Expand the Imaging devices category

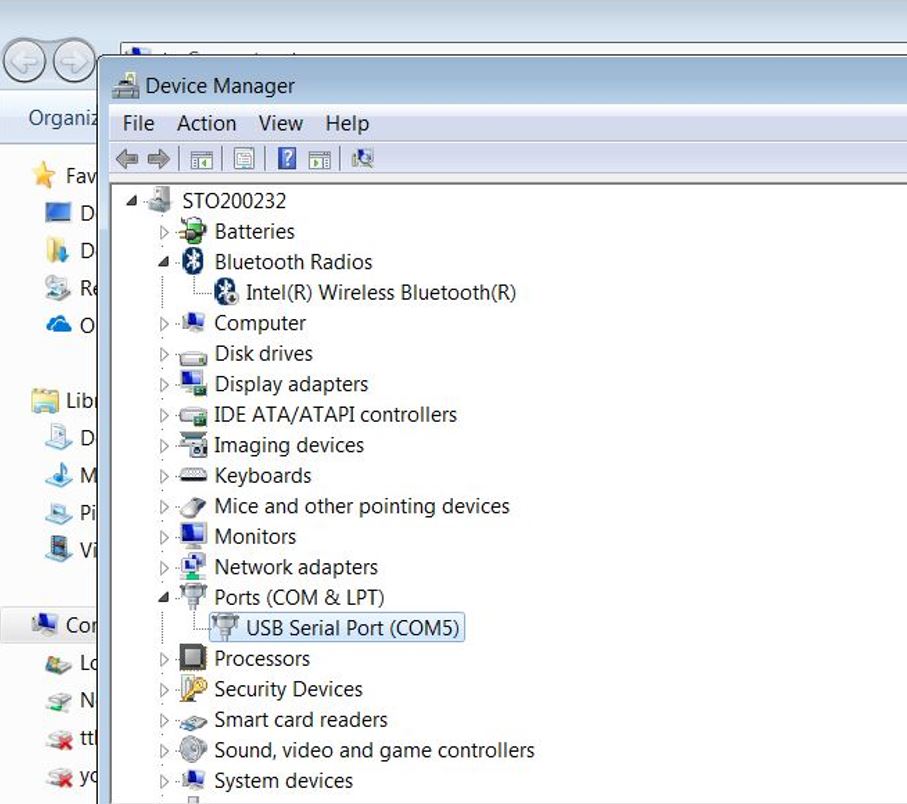pyautogui.click(x=164, y=446)
